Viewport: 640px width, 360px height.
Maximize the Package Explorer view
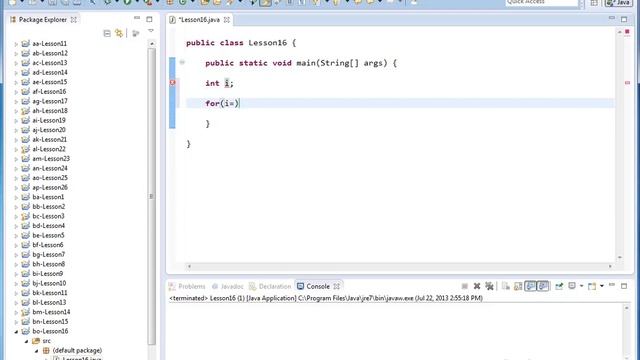pos(149,19)
